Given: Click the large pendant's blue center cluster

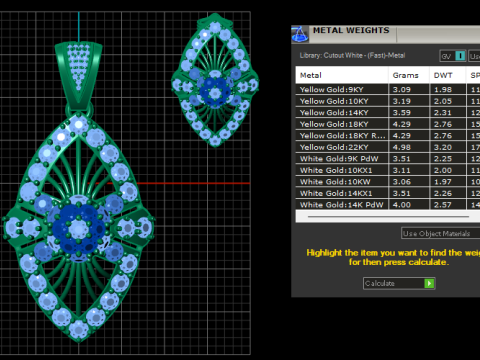Looking at the screenshot, I should coord(79,229).
